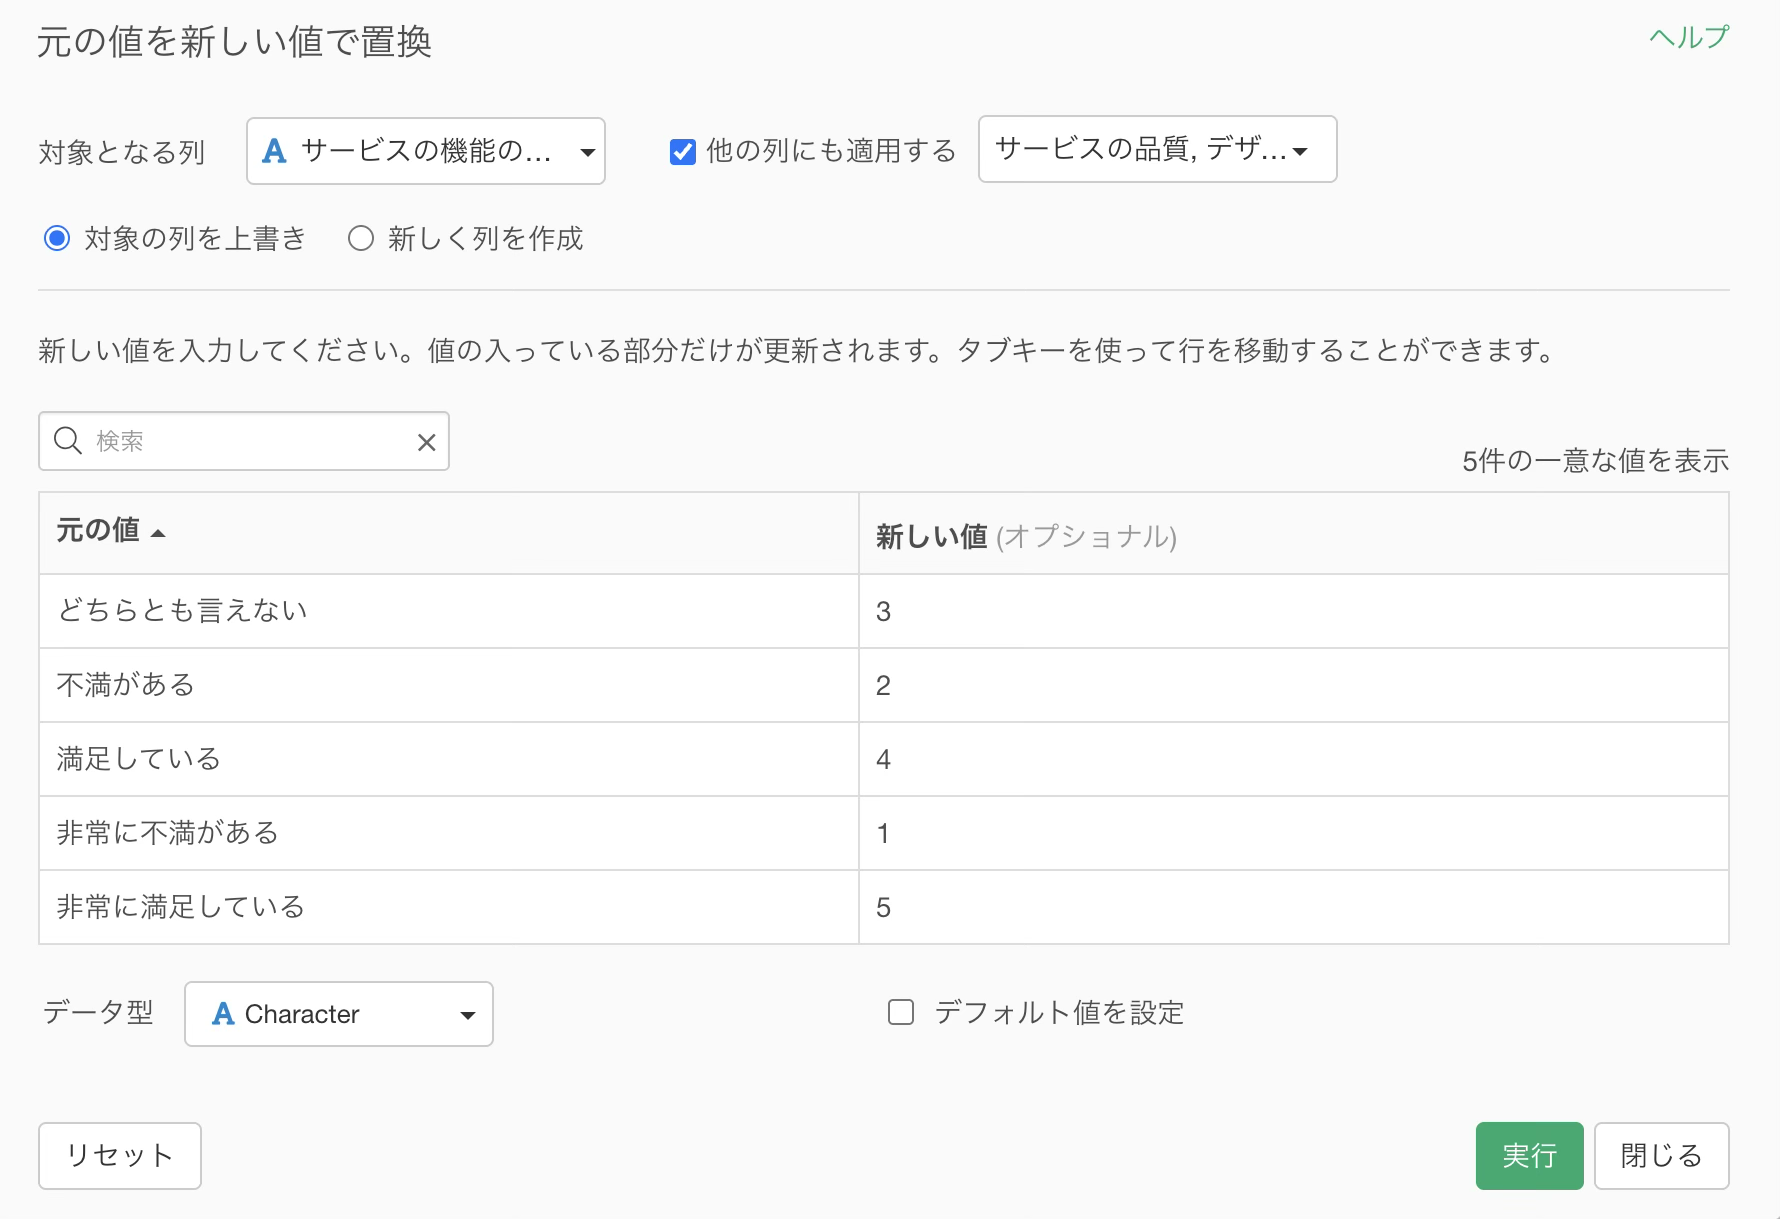Edit new value 5 for 非常に満足している
Image resolution: width=1780 pixels, height=1219 pixels.
click(x=1294, y=907)
